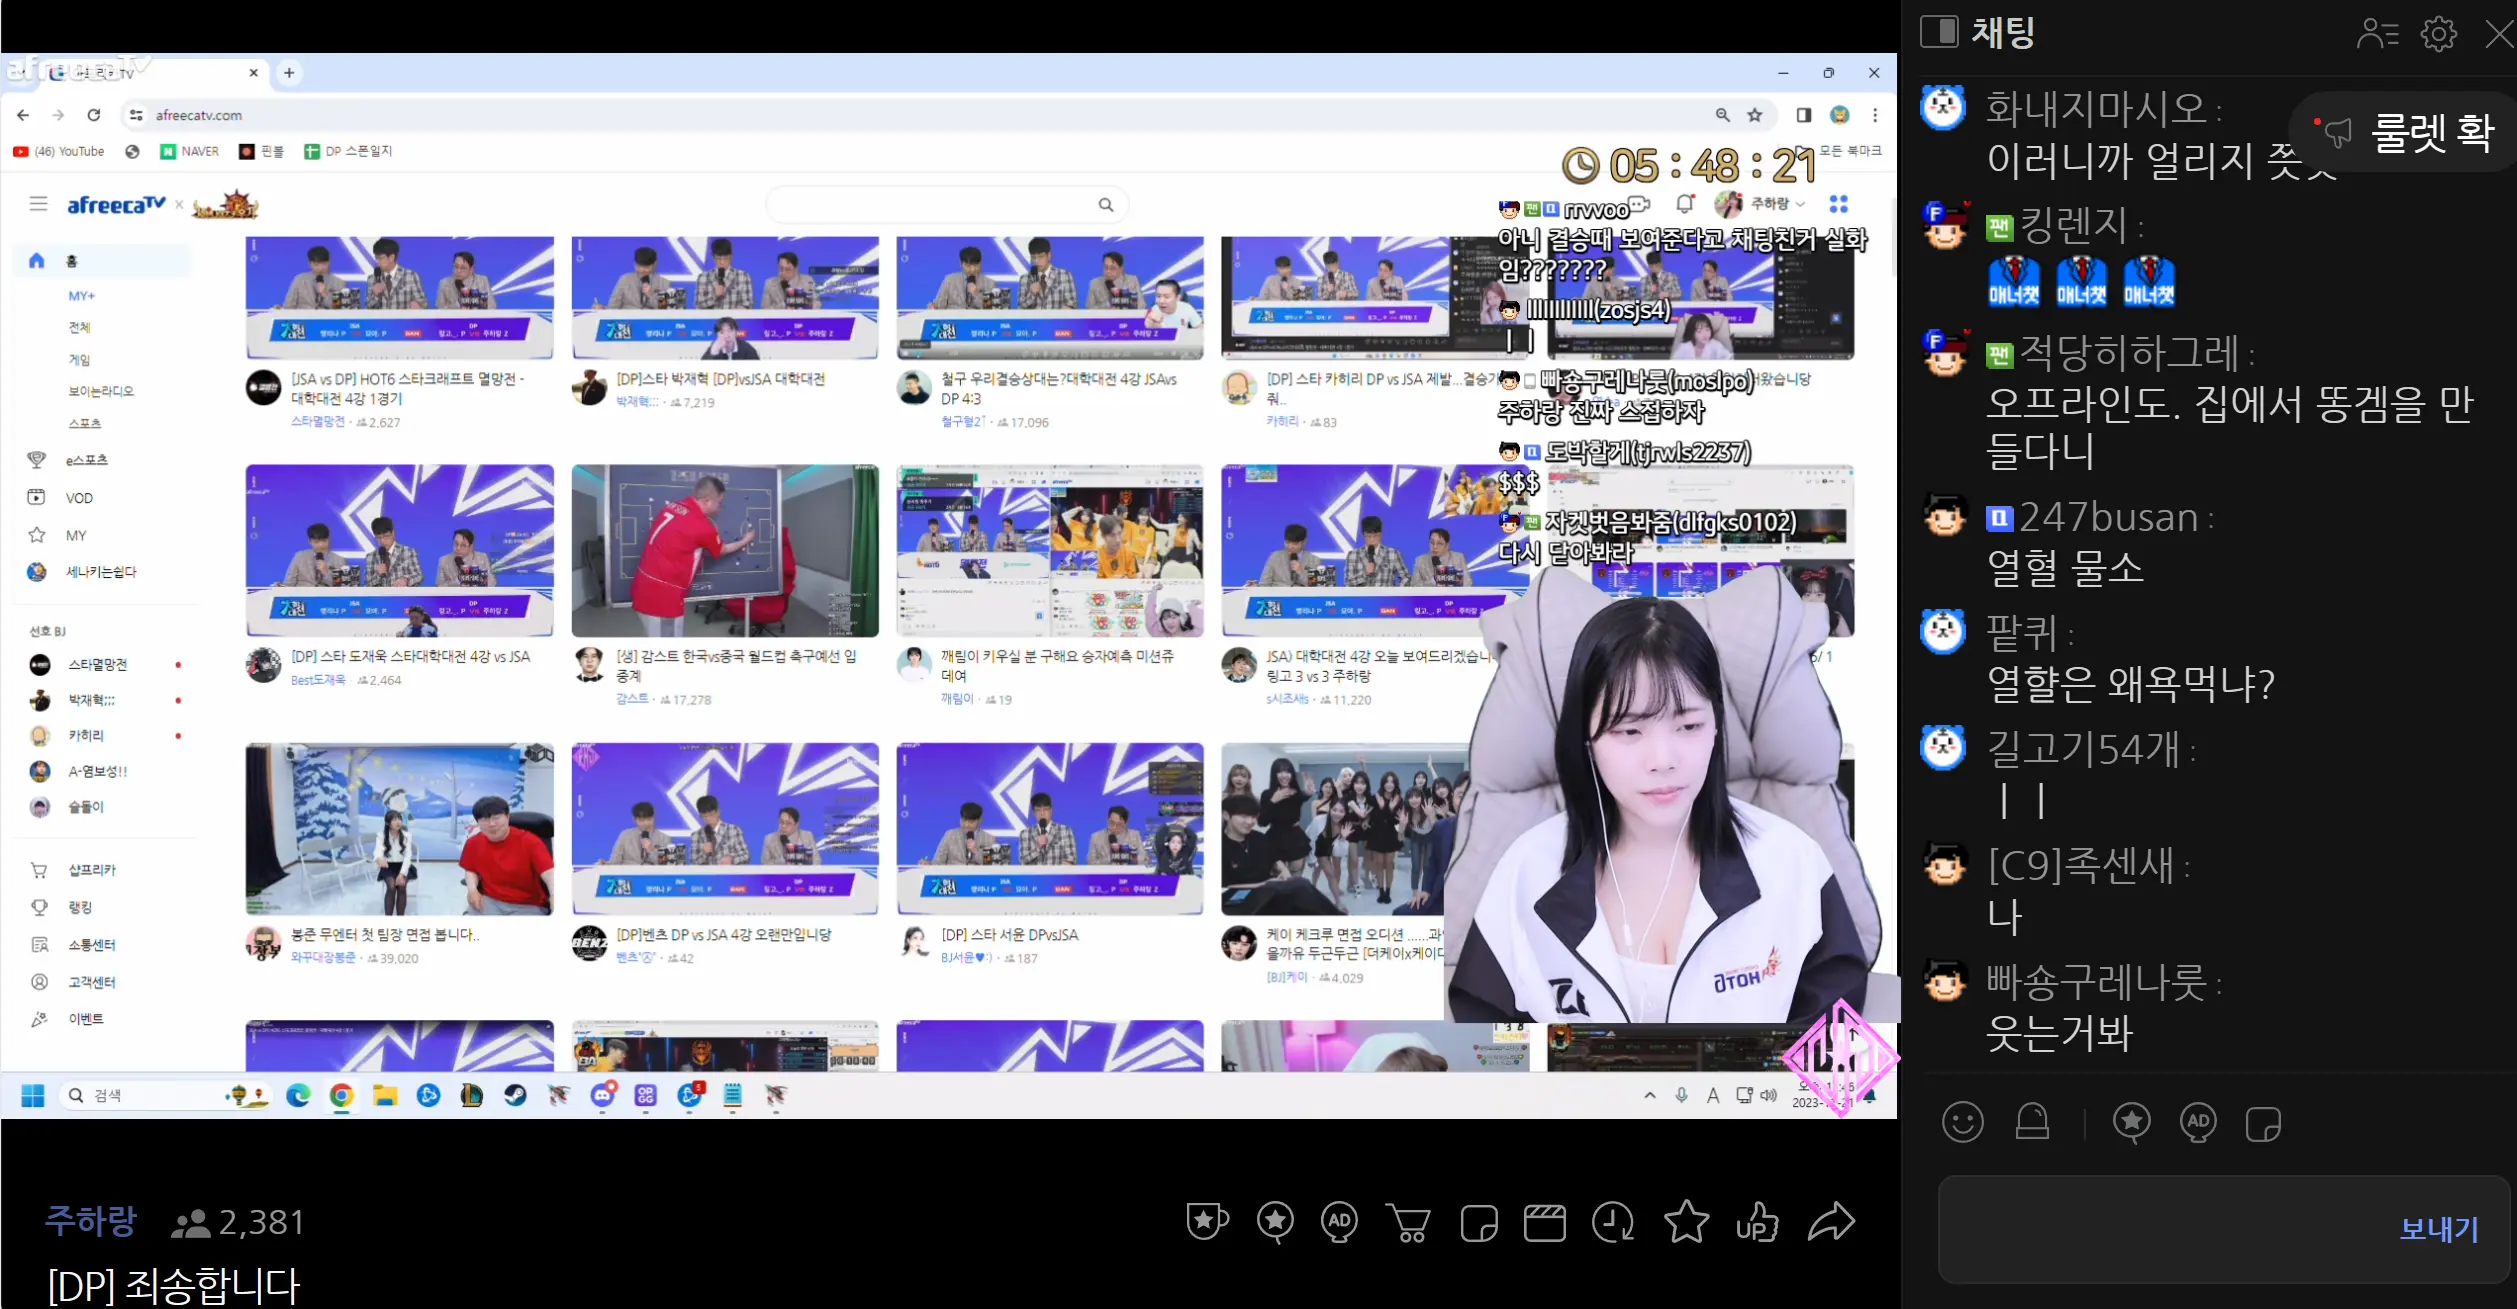Expand the 주하랑 profile dropdown arrow
This screenshot has width=2517, height=1309.
pyautogui.click(x=1801, y=203)
